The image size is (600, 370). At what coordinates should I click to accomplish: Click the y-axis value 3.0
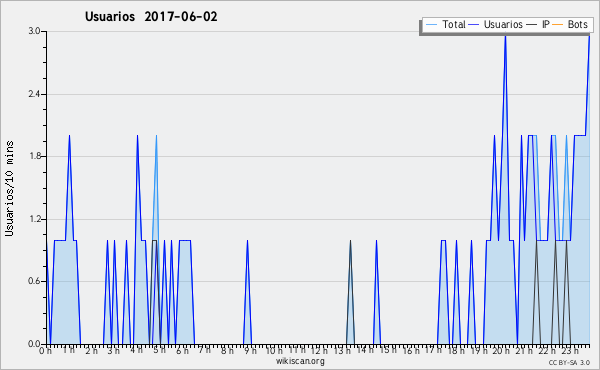pyautogui.click(x=34, y=31)
